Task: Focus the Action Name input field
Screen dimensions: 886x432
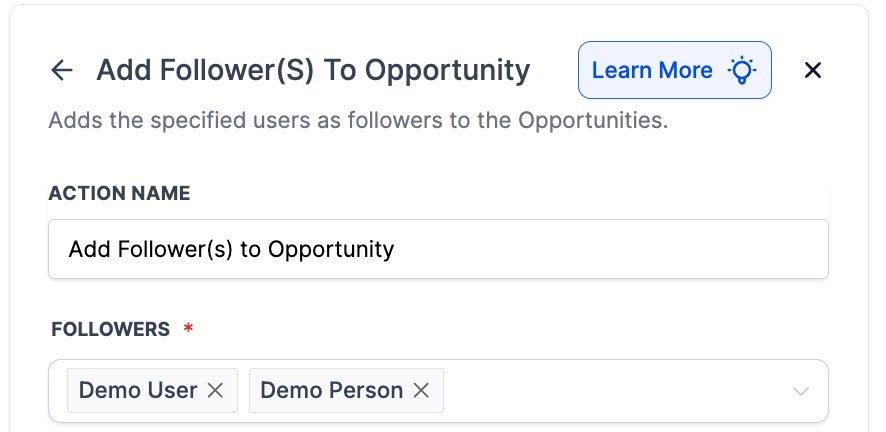Action: [438, 249]
